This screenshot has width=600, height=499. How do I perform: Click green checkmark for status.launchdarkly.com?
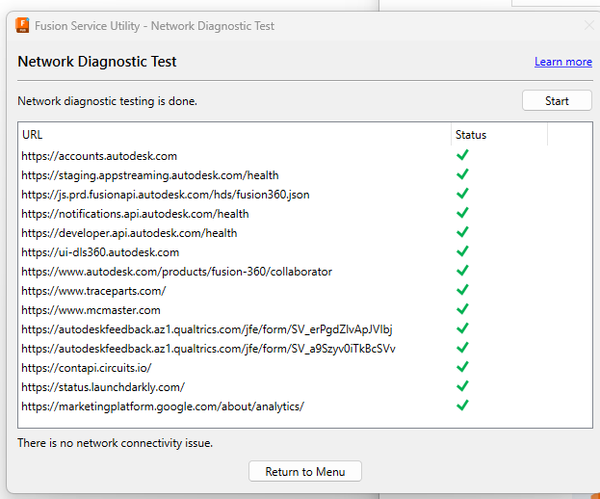pos(462,386)
